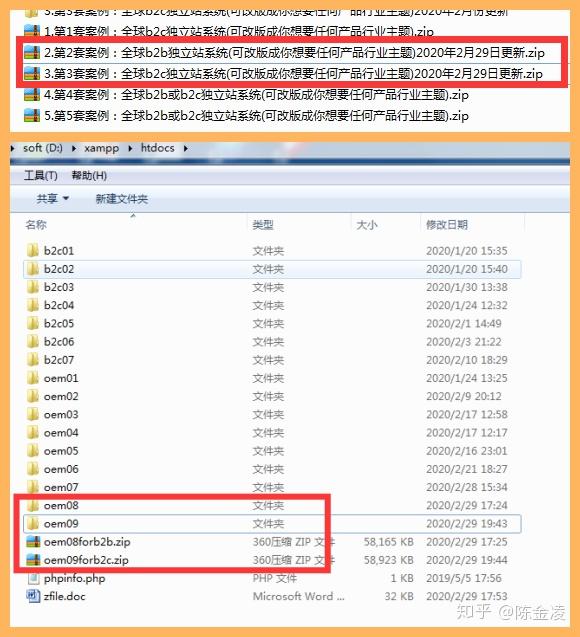This screenshot has width=580, height=637.
Task: Click the folder name oem03
Action: click(61, 414)
